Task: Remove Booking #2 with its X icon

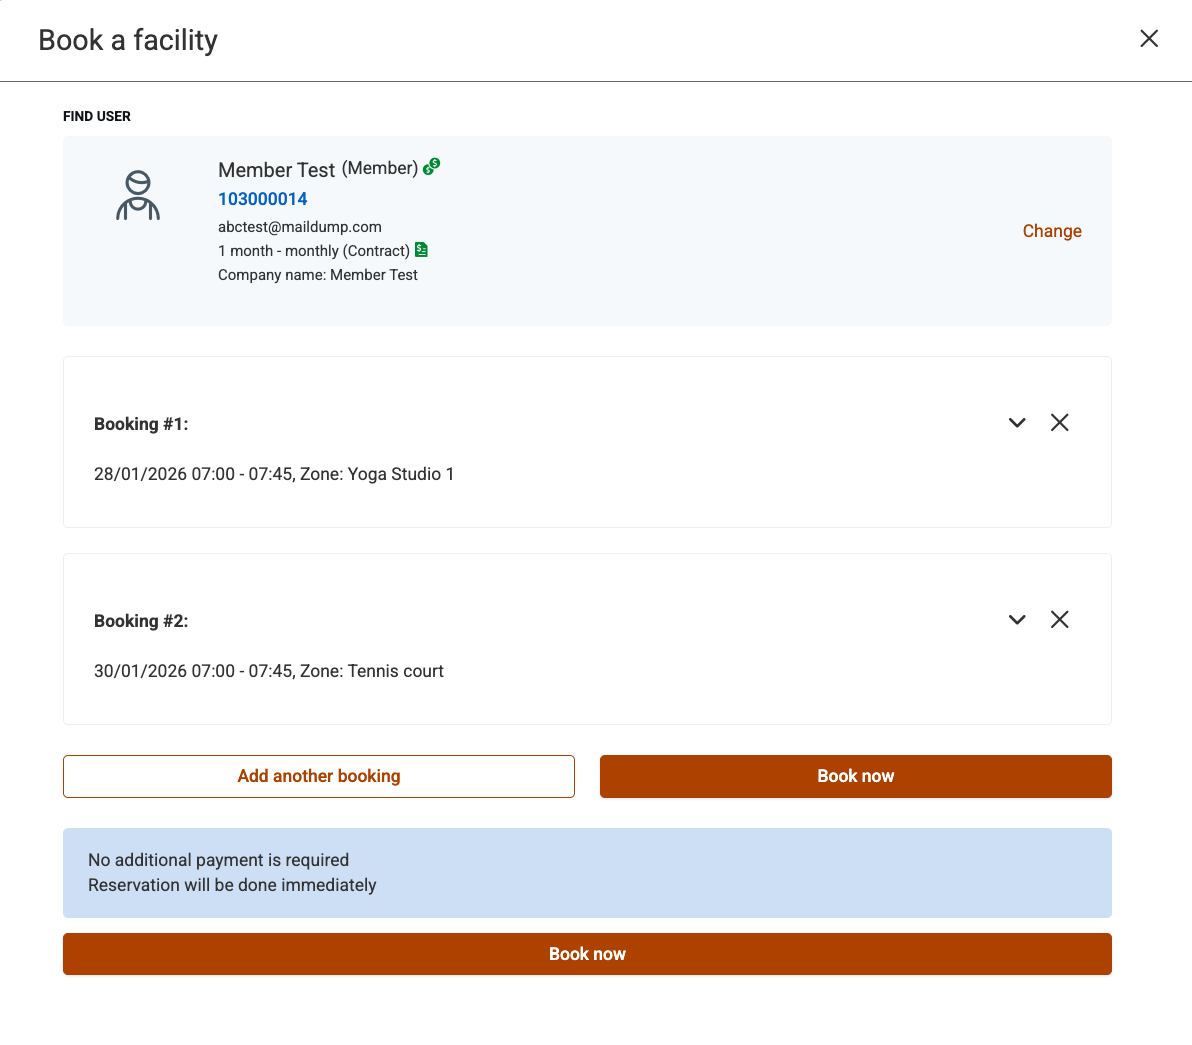Action: (1059, 620)
